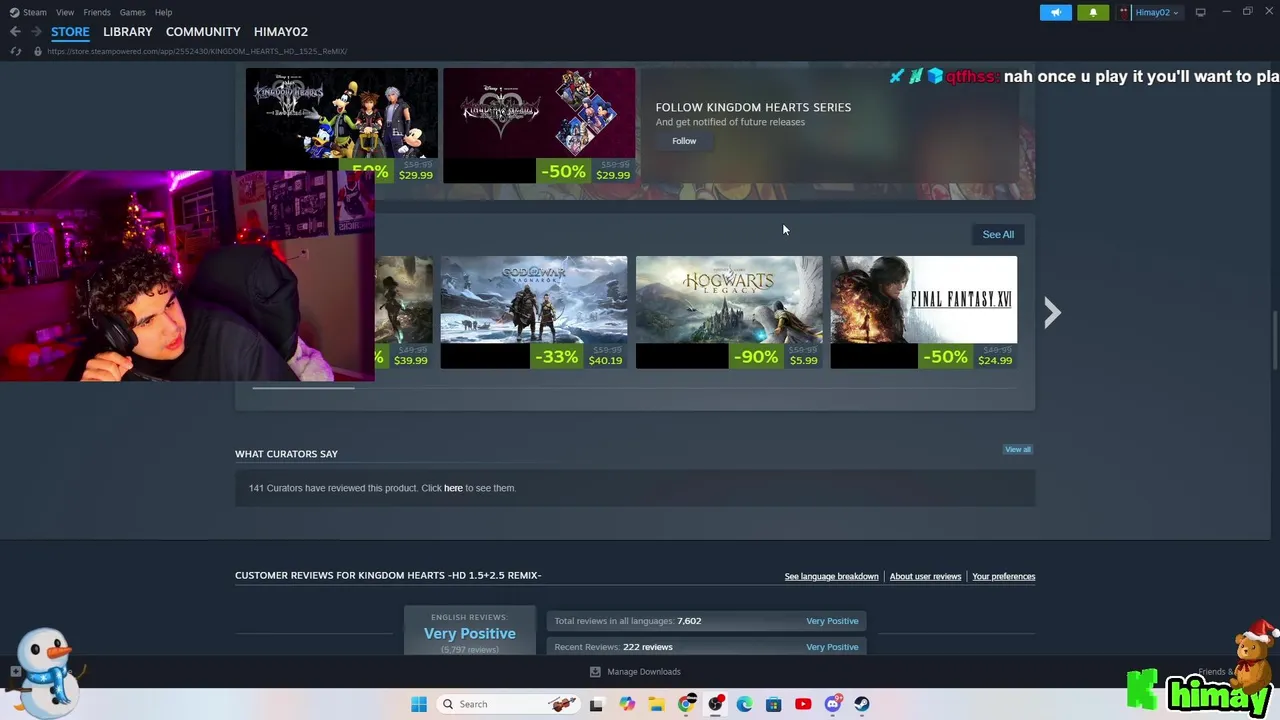Open Steam from the taskbar
1280x720 pixels.
[x=862, y=704]
